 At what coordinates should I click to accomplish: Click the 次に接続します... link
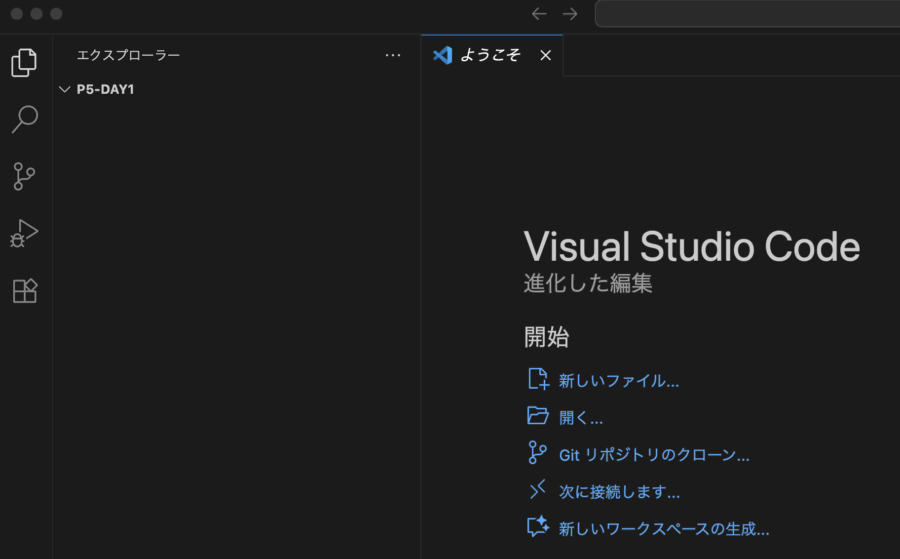(x=619, y=492)
